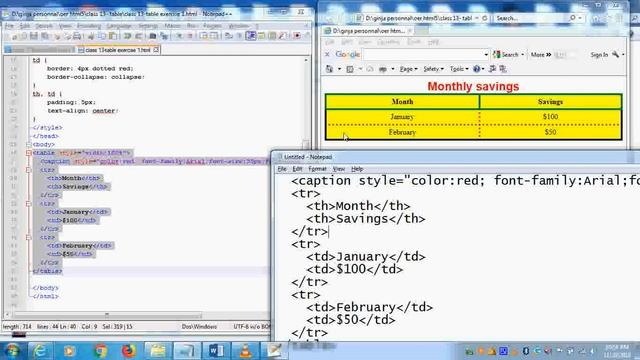
Task: Click Undo icon in Notepad++ toolbar
Action: click(x=127, y=36)
